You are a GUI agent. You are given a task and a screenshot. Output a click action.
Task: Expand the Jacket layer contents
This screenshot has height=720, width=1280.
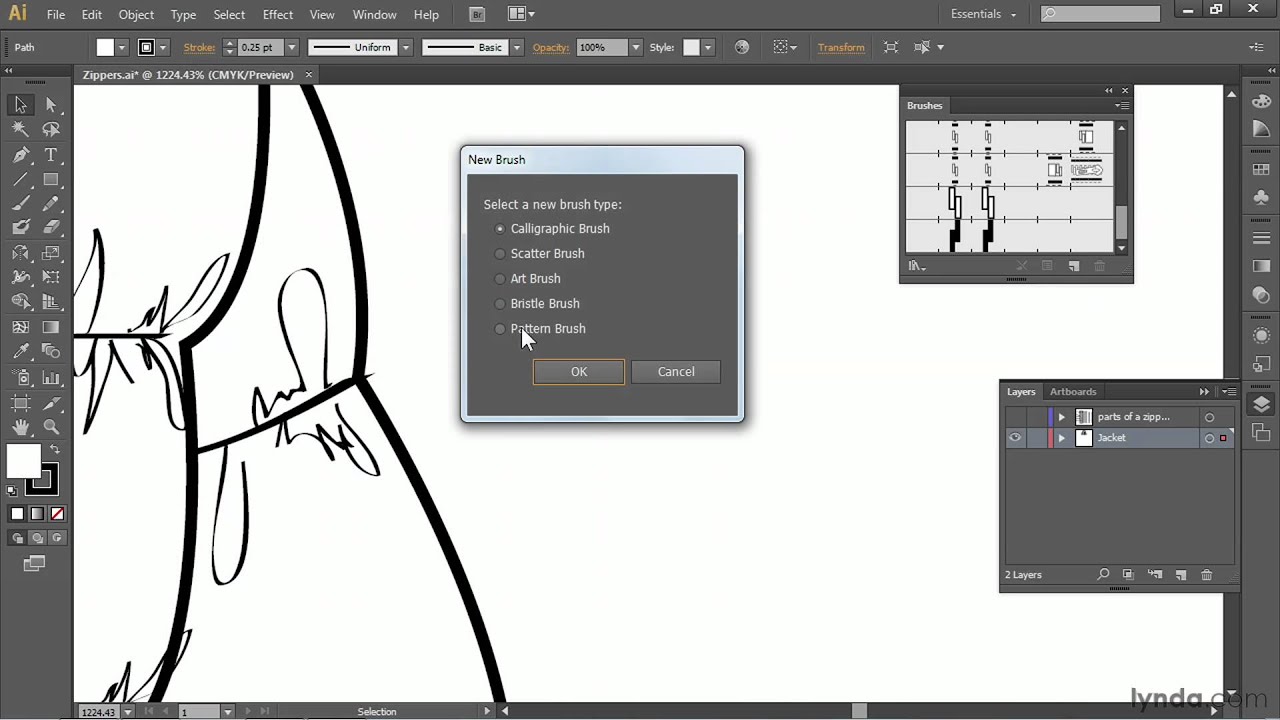click(1061, 437)
